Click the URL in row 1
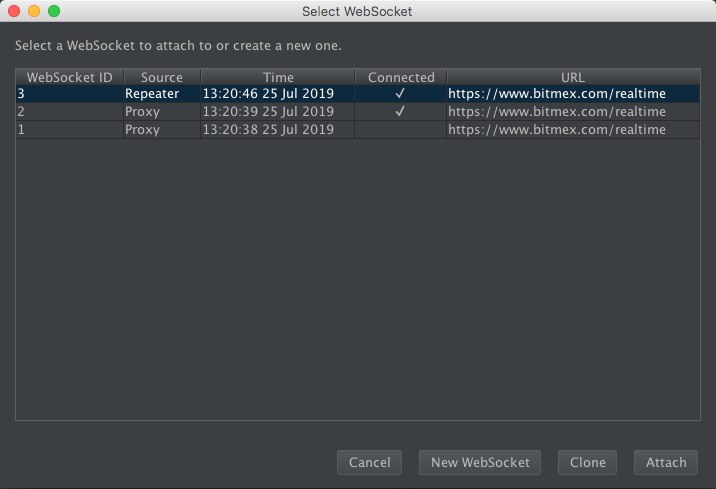716x489 pixels. click(x=573, y=130)
